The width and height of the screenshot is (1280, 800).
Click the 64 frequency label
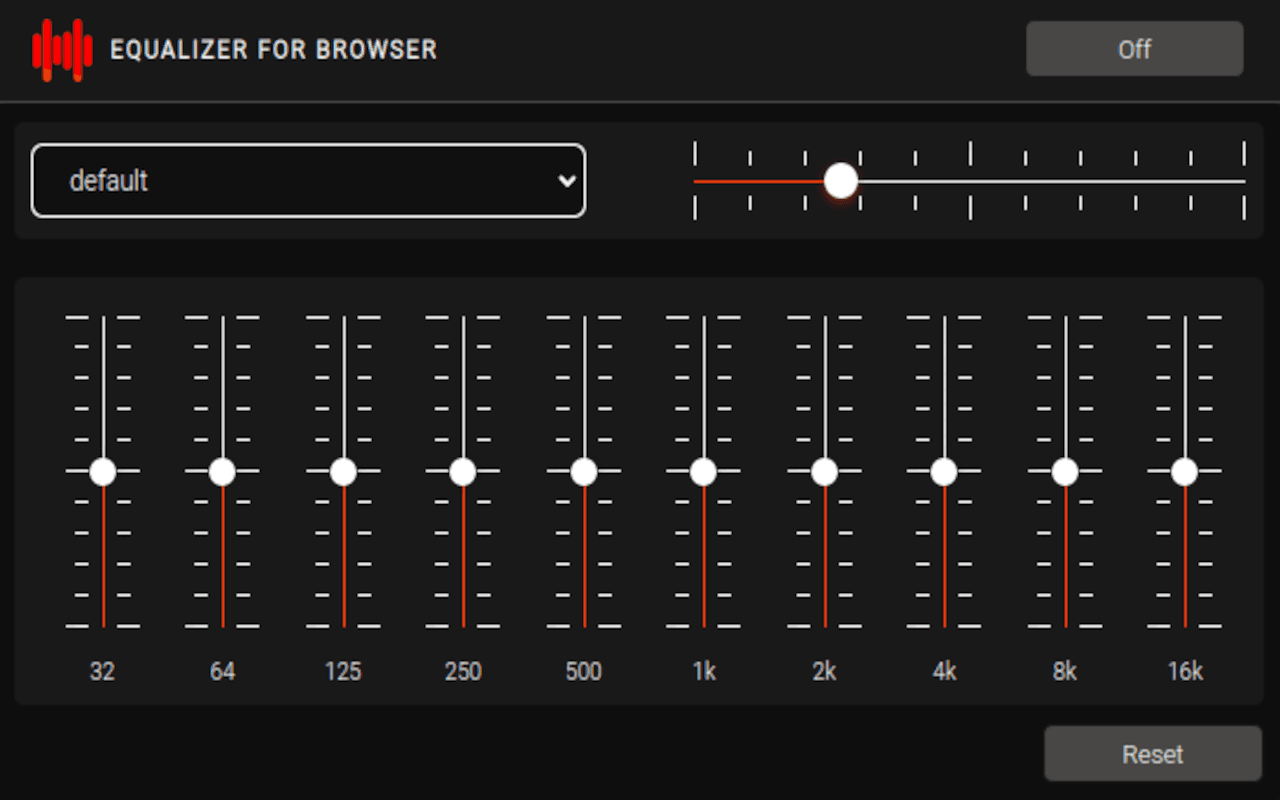coord(223,672)
